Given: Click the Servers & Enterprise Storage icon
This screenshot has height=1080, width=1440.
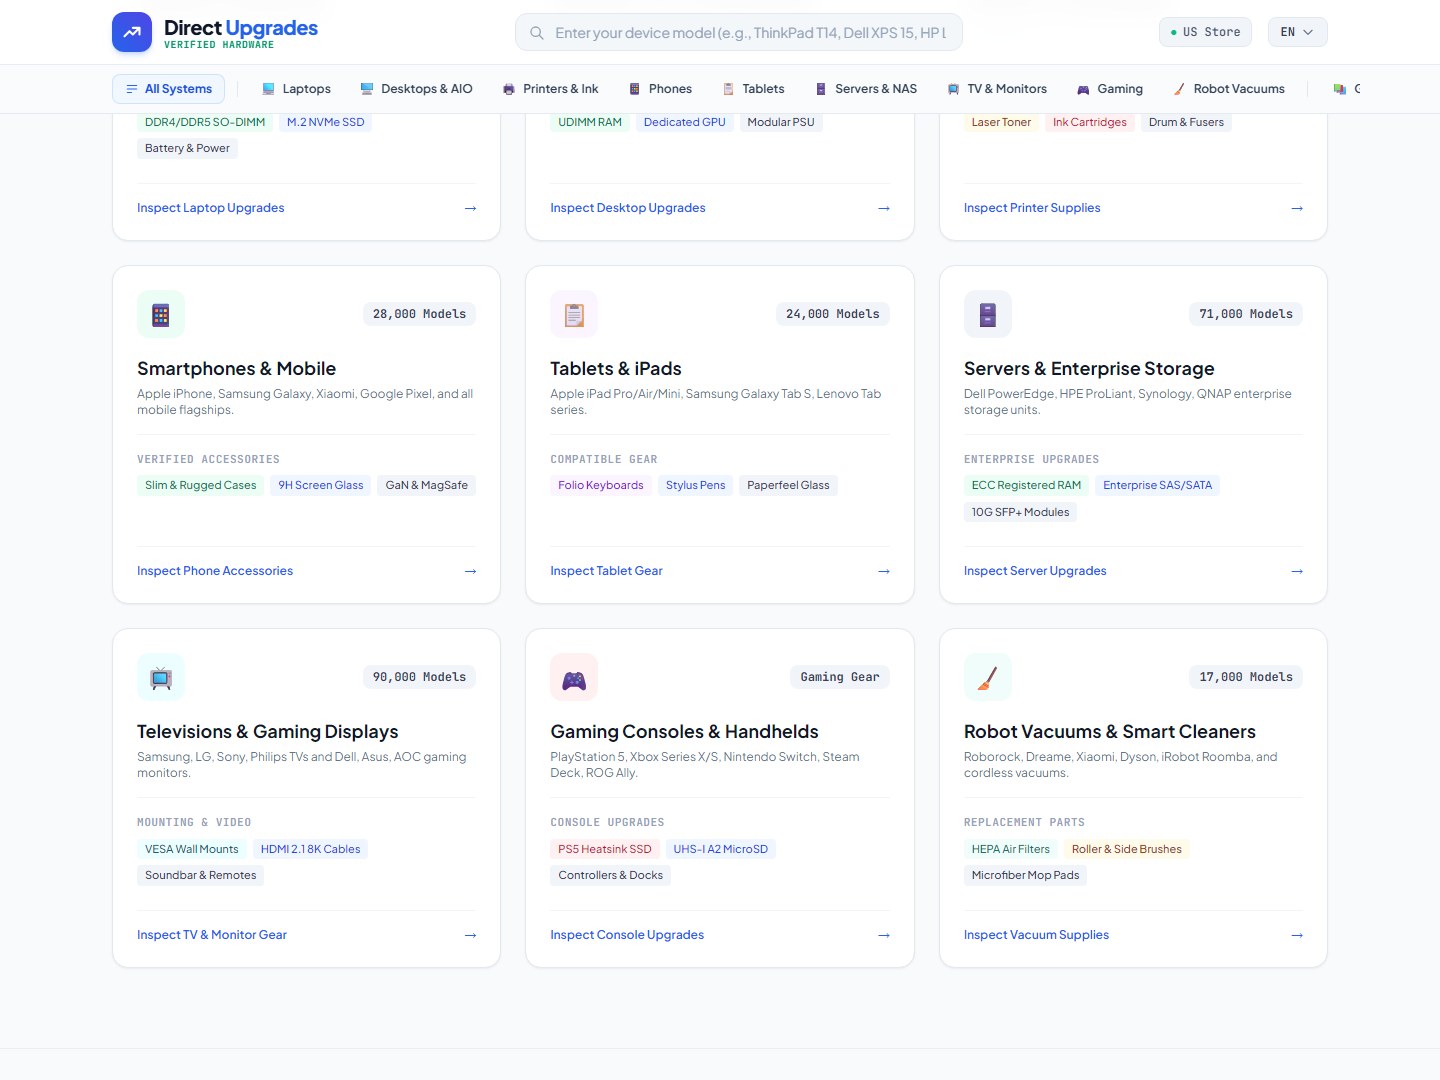Looking at the screenshot, I should click(988, 315).
